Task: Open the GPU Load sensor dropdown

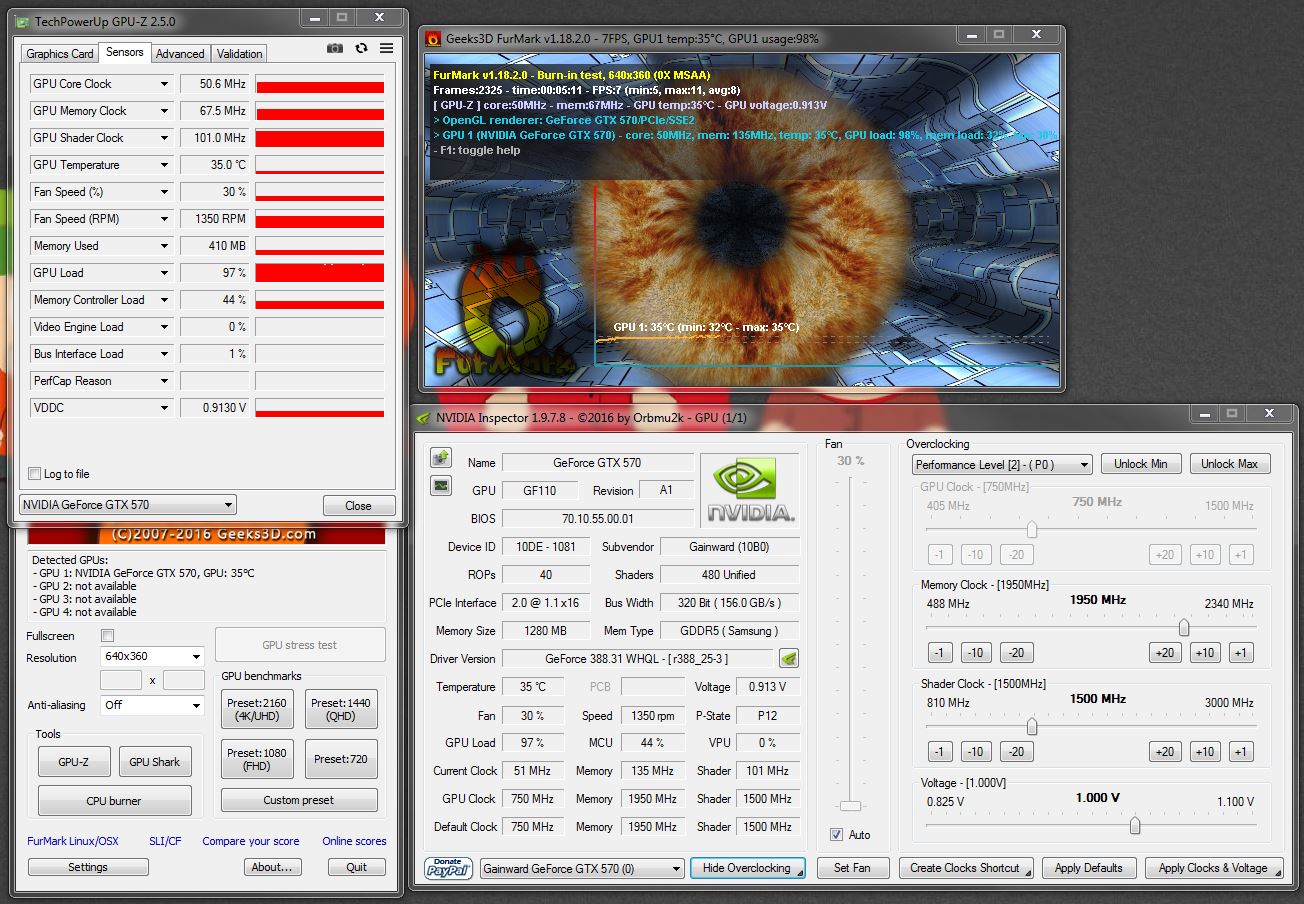Action: [x=164, y=273]
